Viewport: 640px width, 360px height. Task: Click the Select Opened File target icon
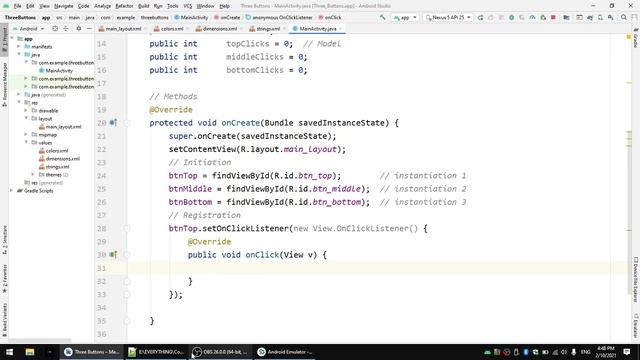55,29
